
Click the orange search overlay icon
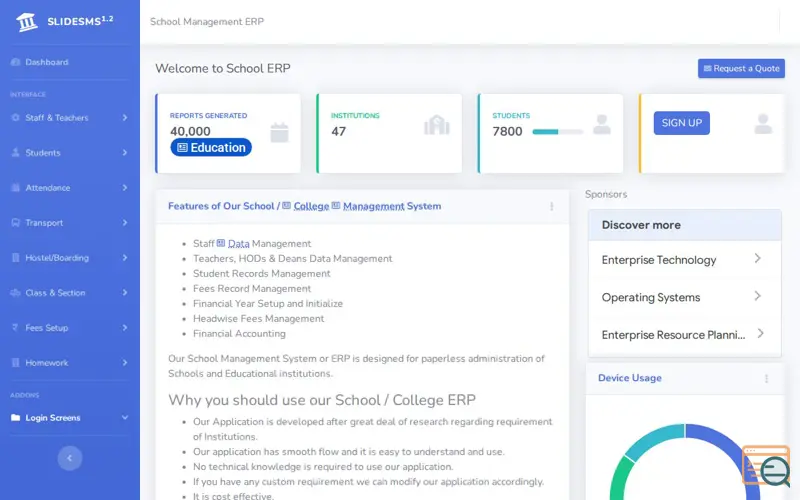coord(766,465)
